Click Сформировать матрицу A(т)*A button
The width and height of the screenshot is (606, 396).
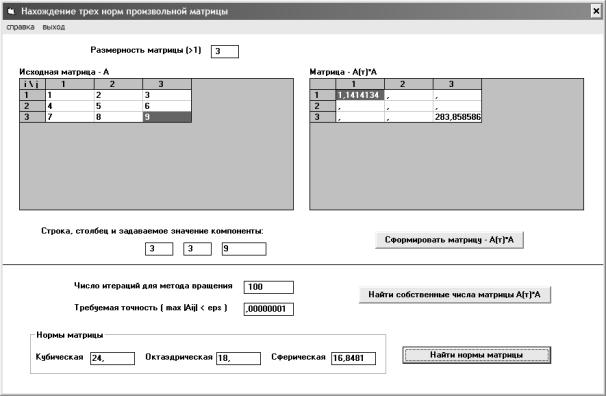click(449, 240)
